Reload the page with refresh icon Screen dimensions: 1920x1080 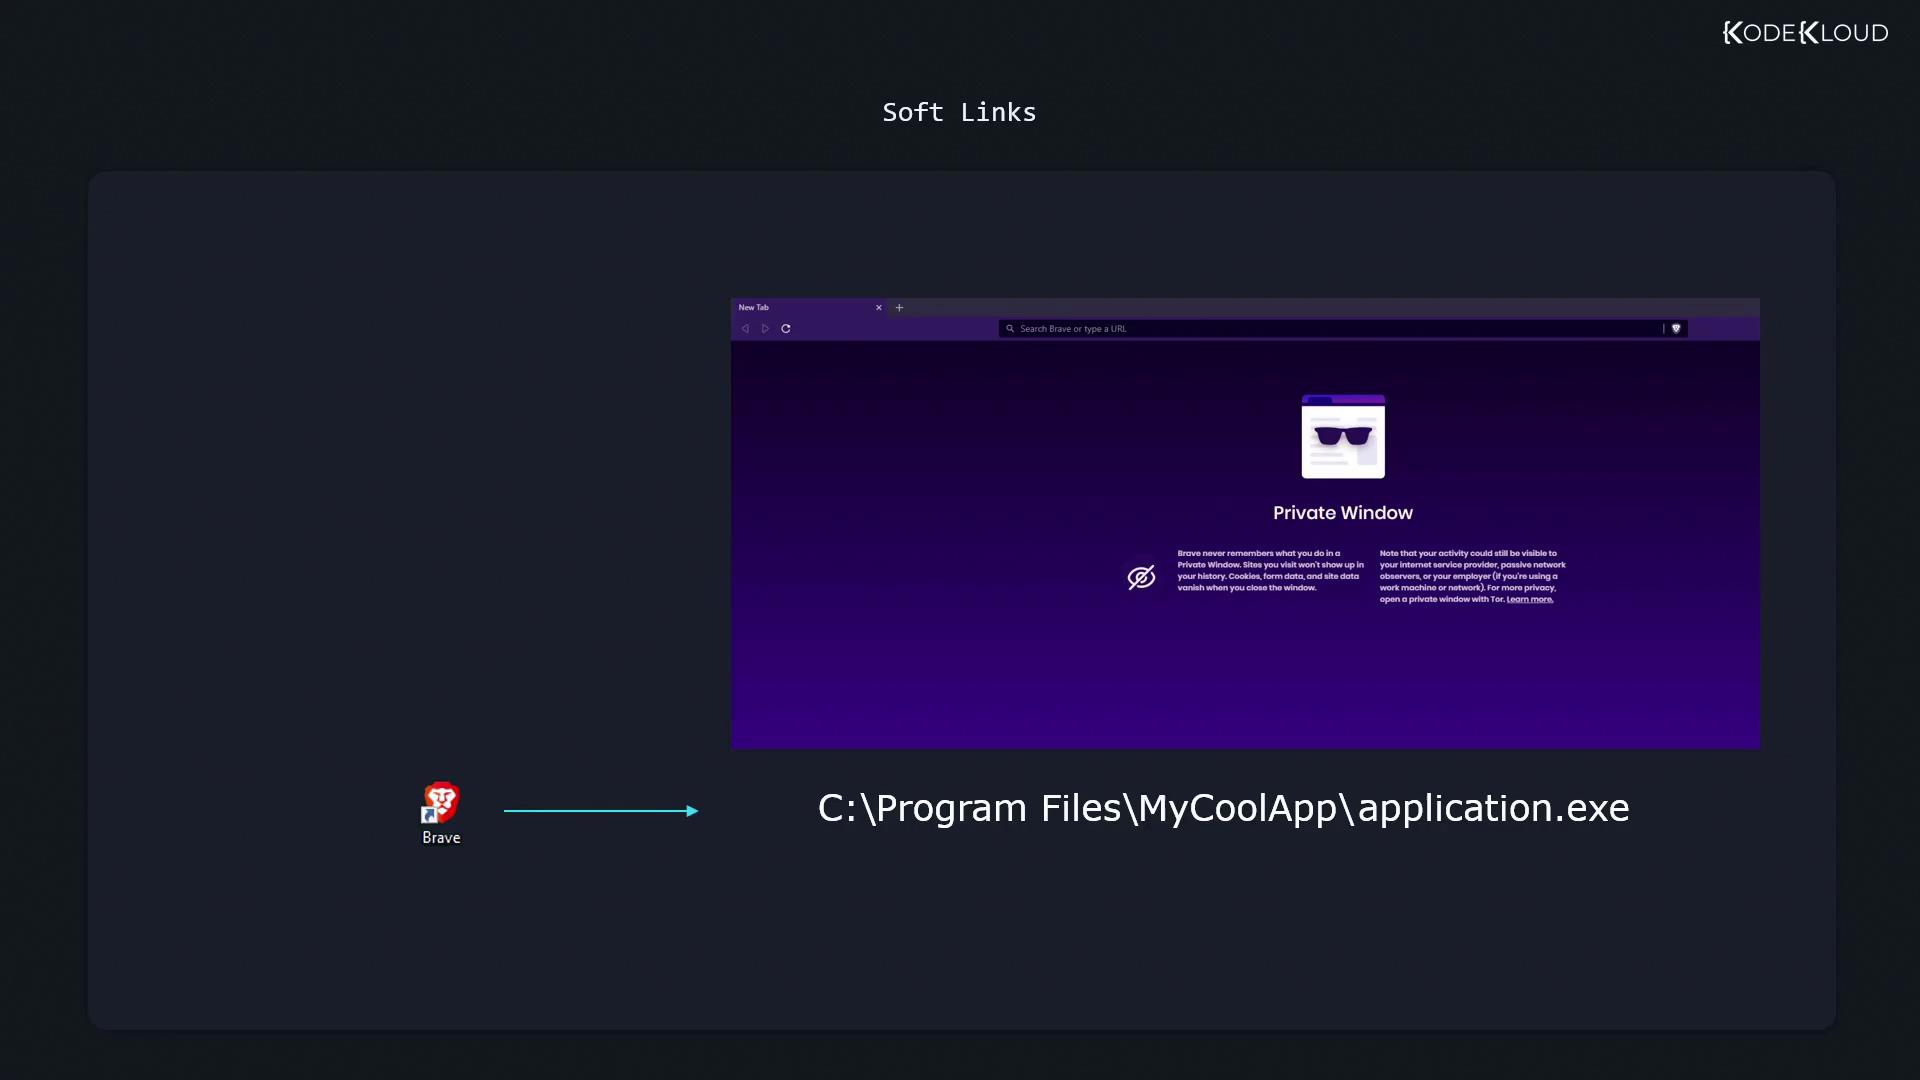pyautogui.click(x=786, y=329)
